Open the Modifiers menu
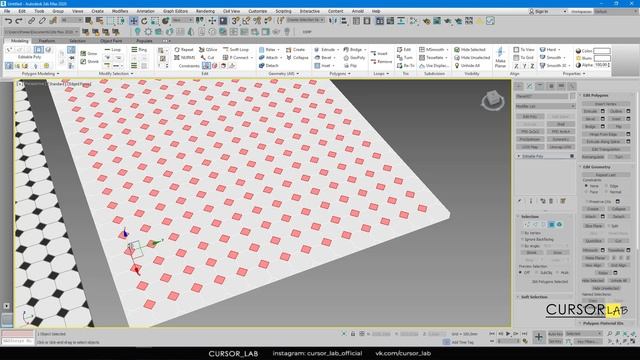This screenshot has width=640, height=360. [120, 11]
